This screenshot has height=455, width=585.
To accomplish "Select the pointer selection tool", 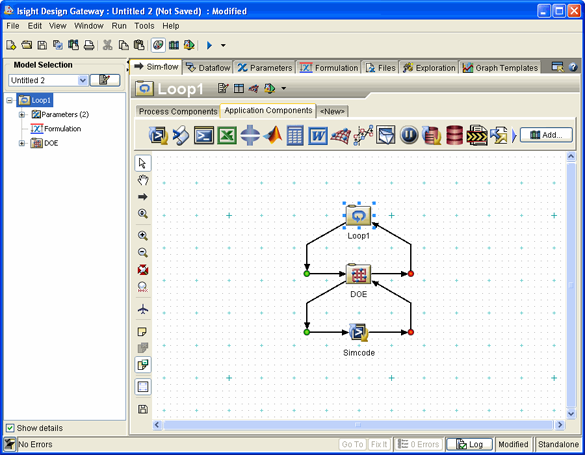I will pyautogui.click(x=143, y=163).
